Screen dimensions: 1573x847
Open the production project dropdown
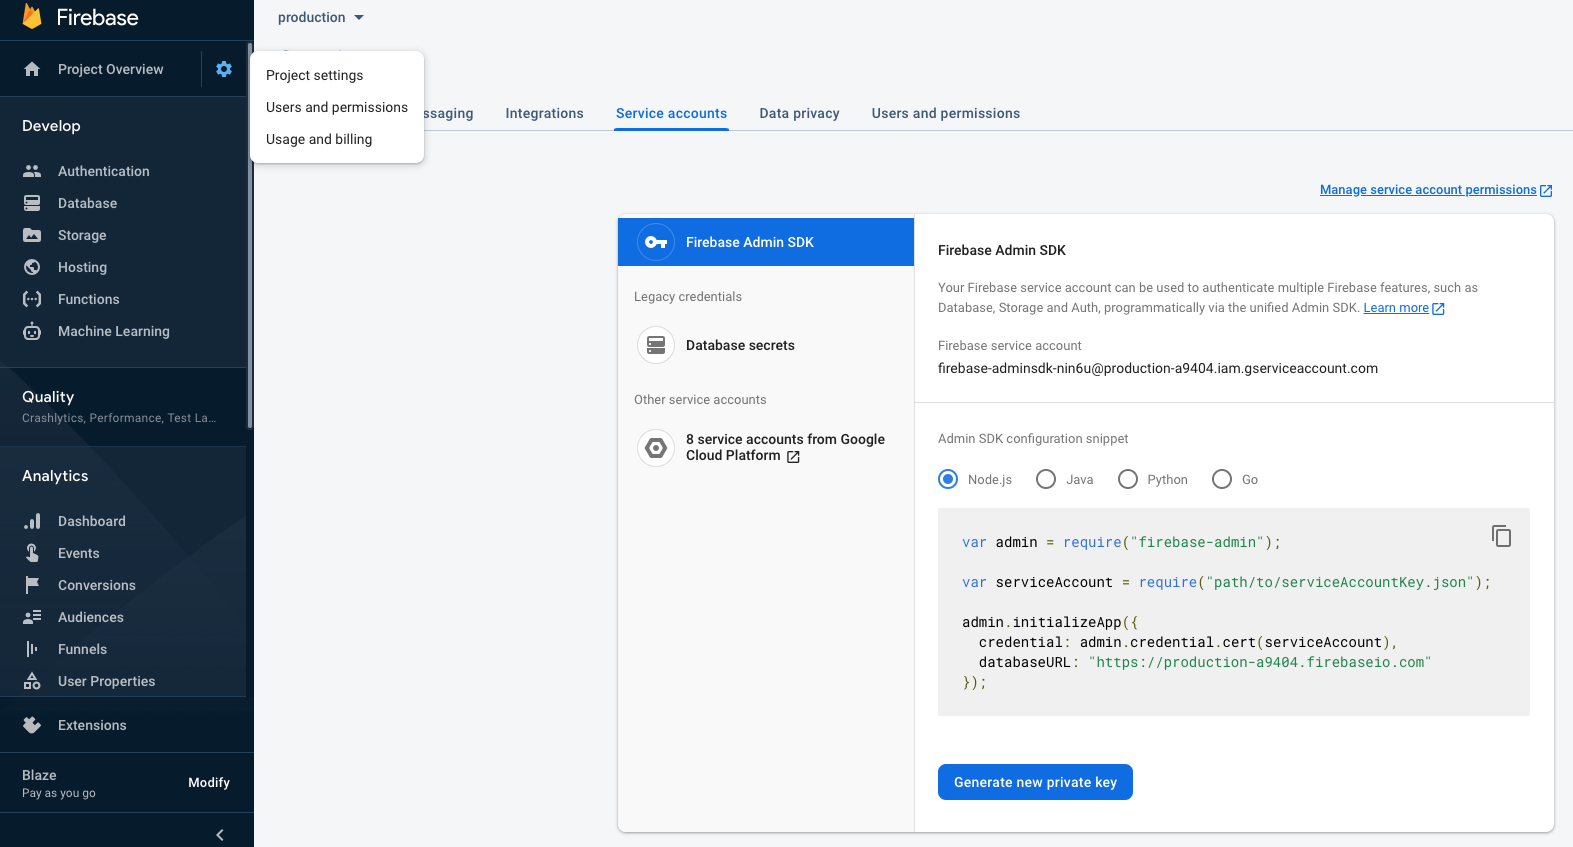coord(321,17)
